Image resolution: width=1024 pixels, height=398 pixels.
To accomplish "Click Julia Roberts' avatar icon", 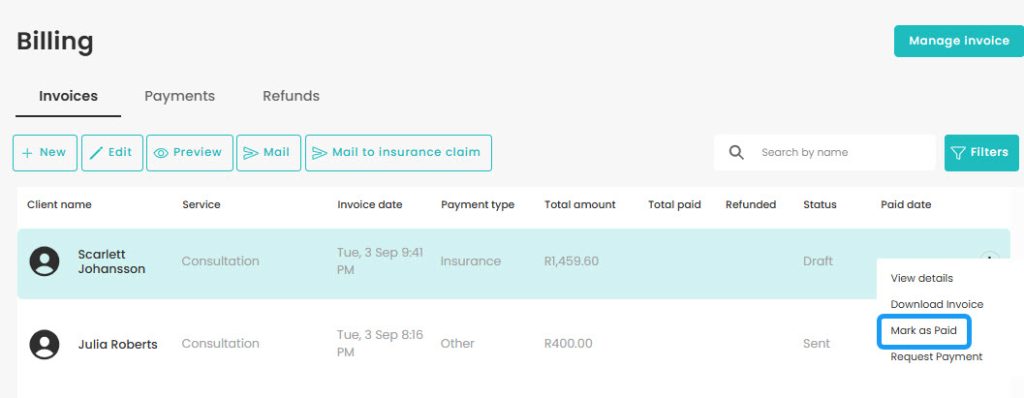I will [44, 344].
